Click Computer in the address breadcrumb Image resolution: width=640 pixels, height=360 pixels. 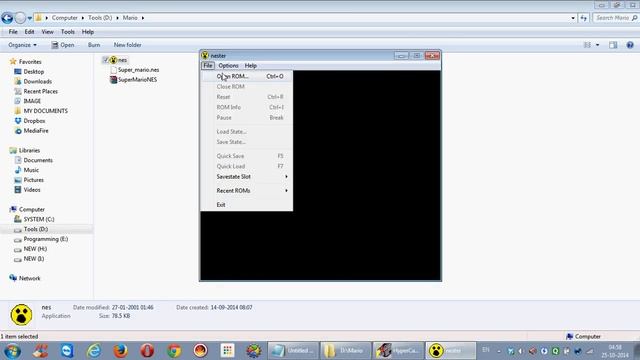(64, 18)
